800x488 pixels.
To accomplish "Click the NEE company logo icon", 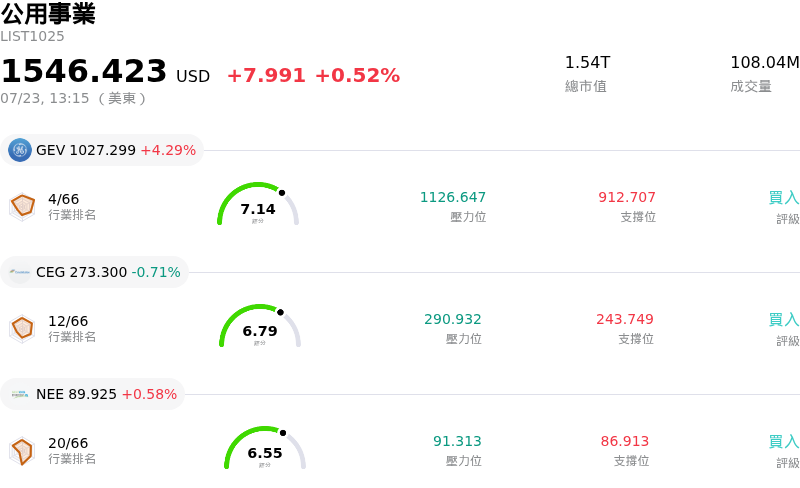I will (x=20, y=394).
